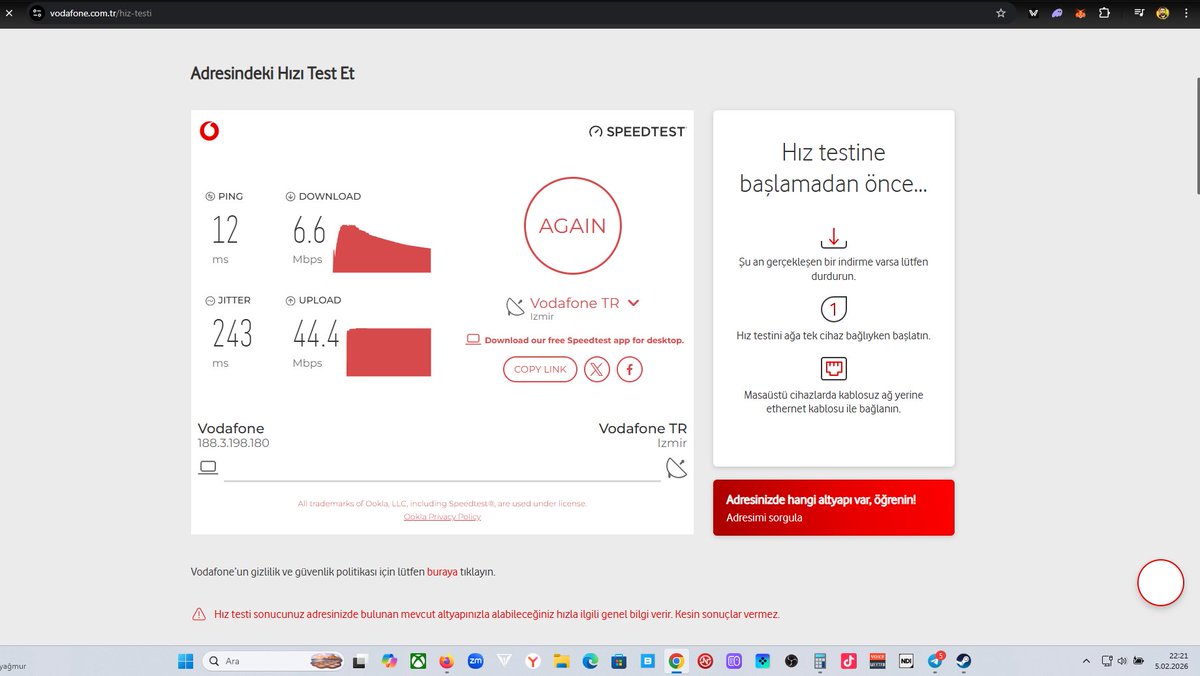
Task: Bookmark this page with the star icon
Action: (1001, 14)
